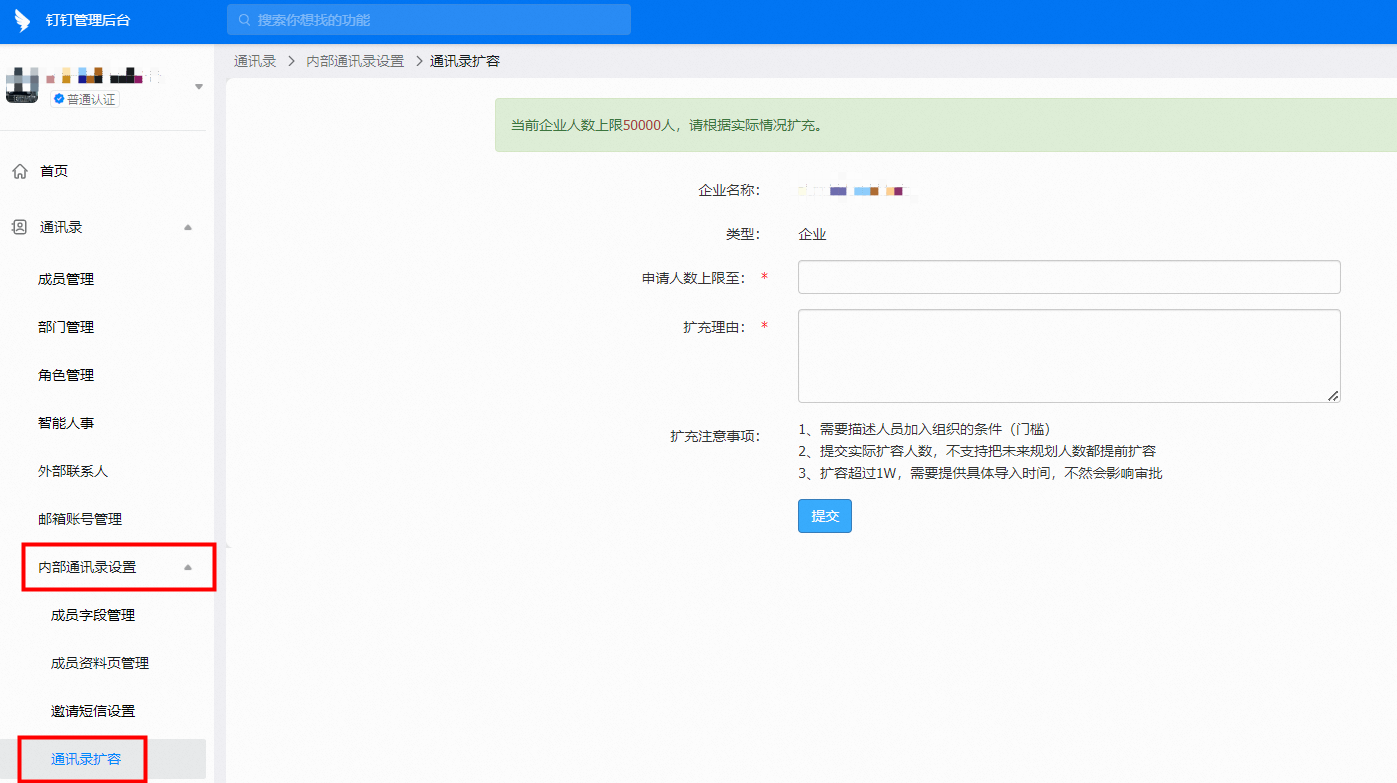This screenshot has height=783, width=1397.
Task: Click into the 扩充理由 text area
Action: tap(1068, 356)
